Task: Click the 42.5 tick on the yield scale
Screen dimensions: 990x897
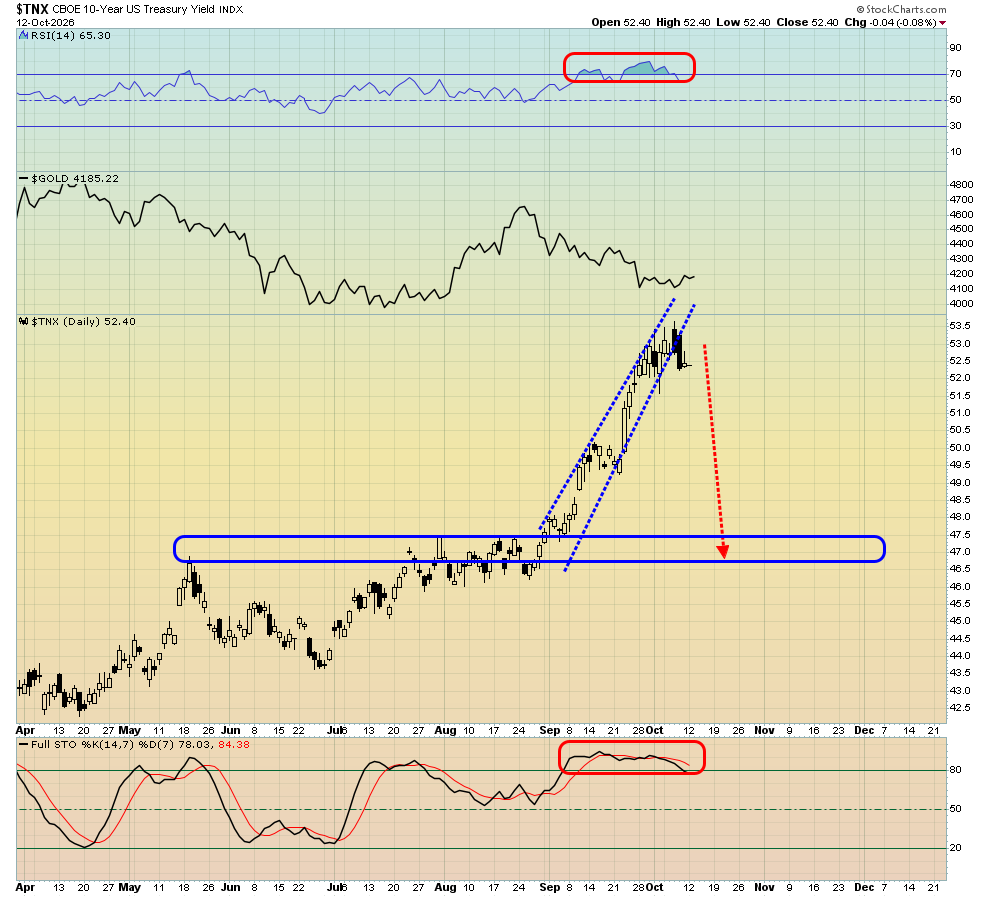Action: (960, 708)
